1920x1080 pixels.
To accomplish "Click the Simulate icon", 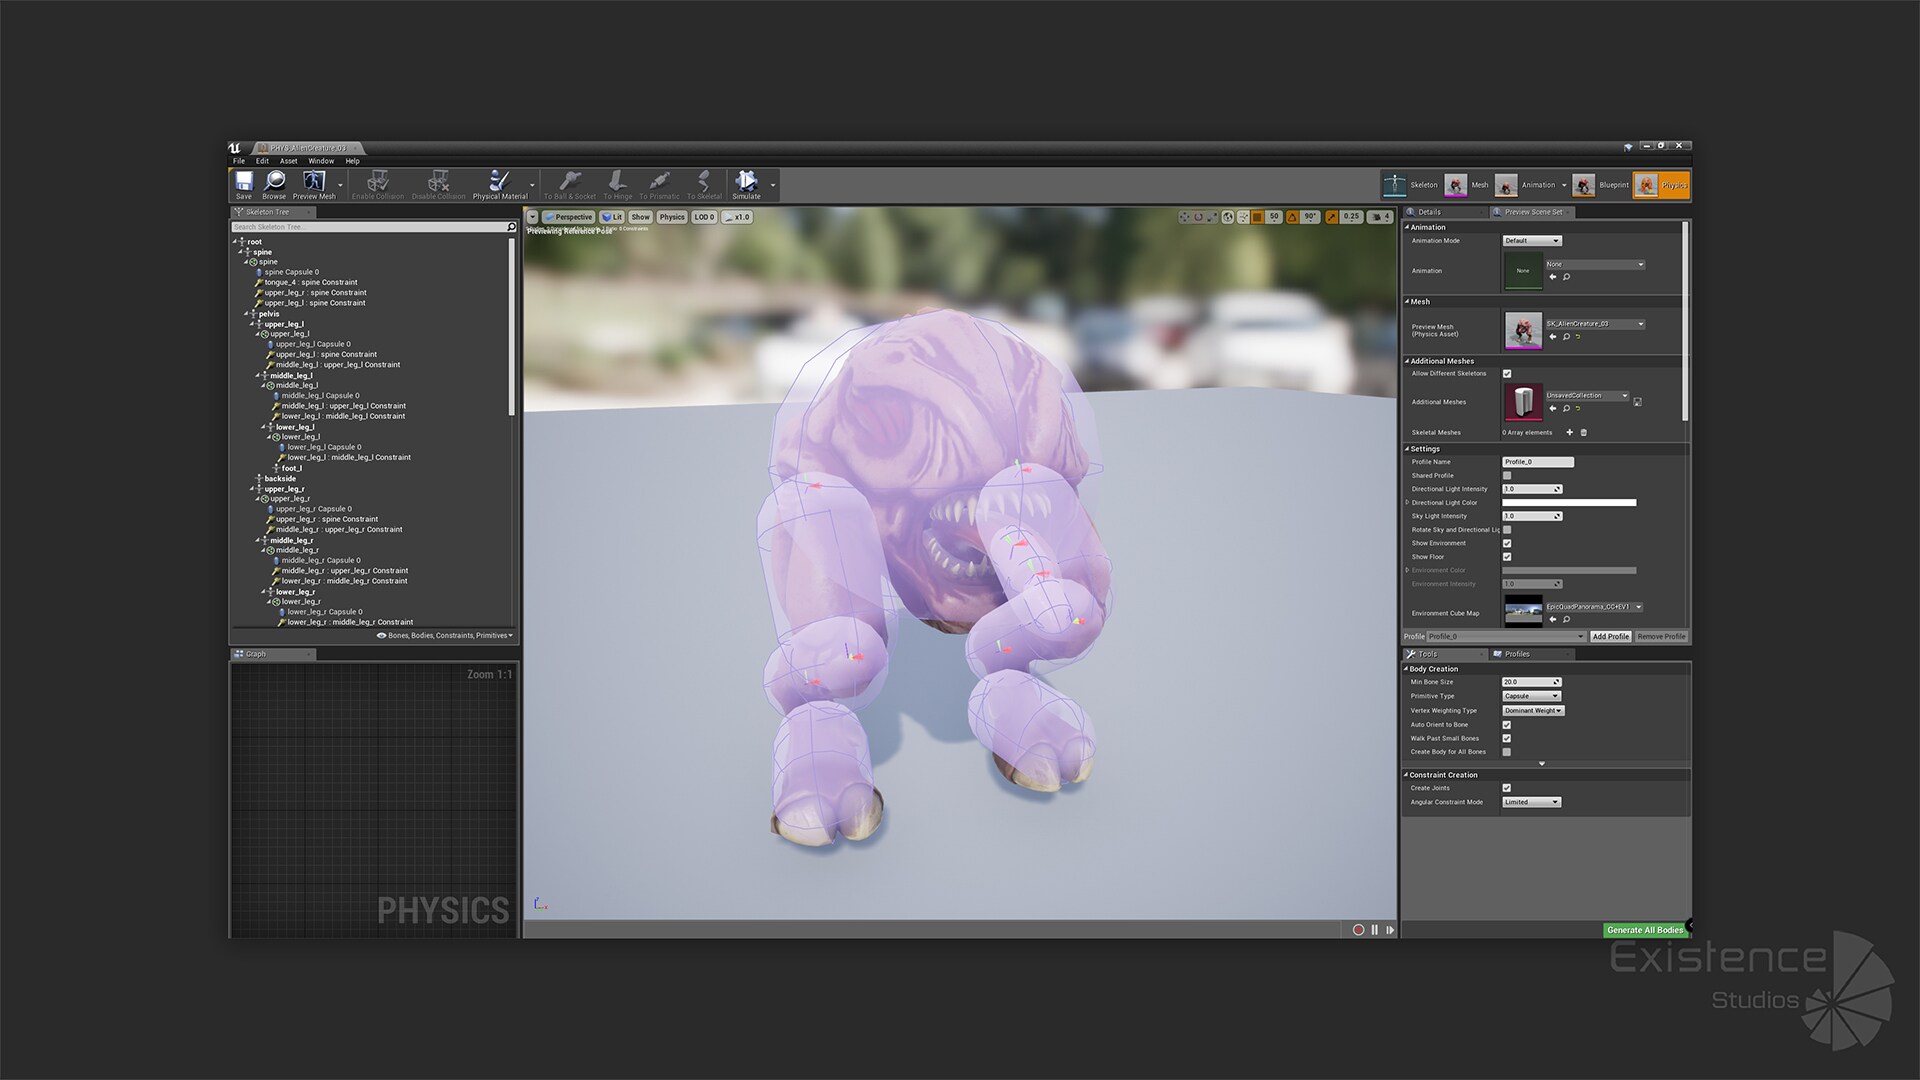I will pos(746,183).
